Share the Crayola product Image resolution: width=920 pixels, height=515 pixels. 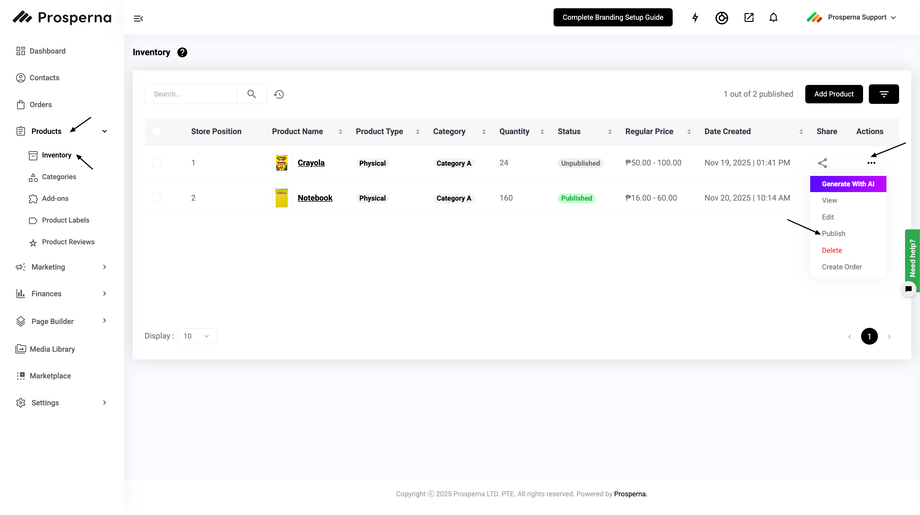point(822,163)
